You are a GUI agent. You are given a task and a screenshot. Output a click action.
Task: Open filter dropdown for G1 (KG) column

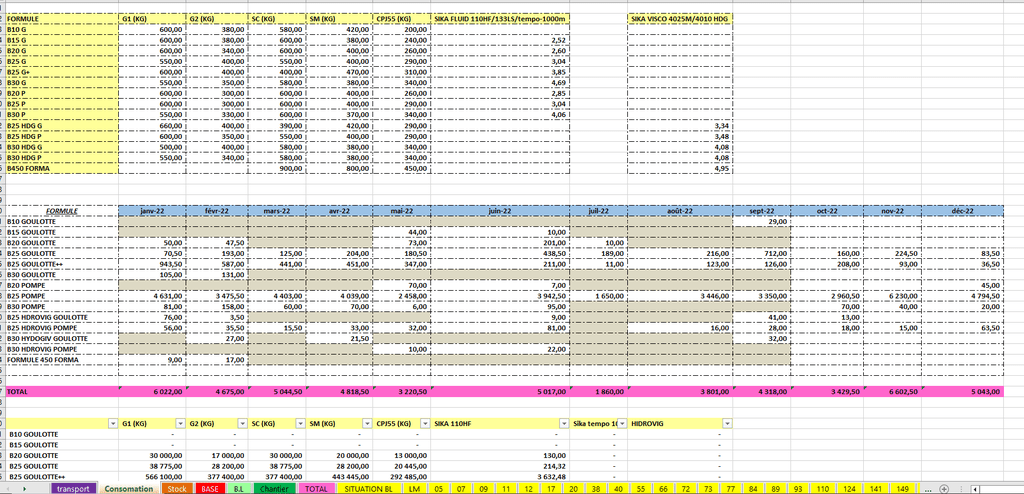[180, 423]
